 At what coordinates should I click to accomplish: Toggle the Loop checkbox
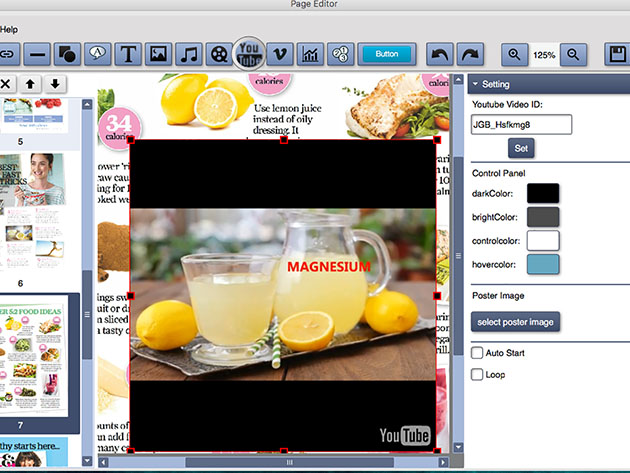pos(477,375)
